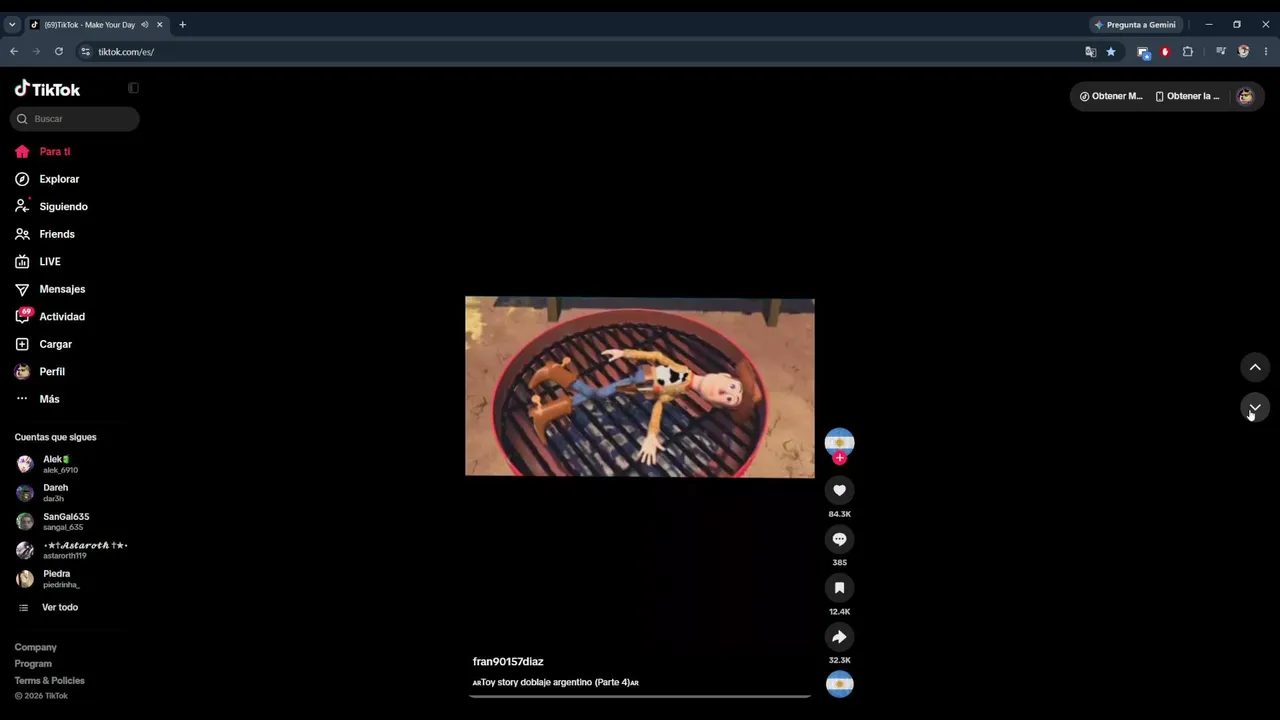
Task: Expand the Program footer section
Action: coord(33,664)
